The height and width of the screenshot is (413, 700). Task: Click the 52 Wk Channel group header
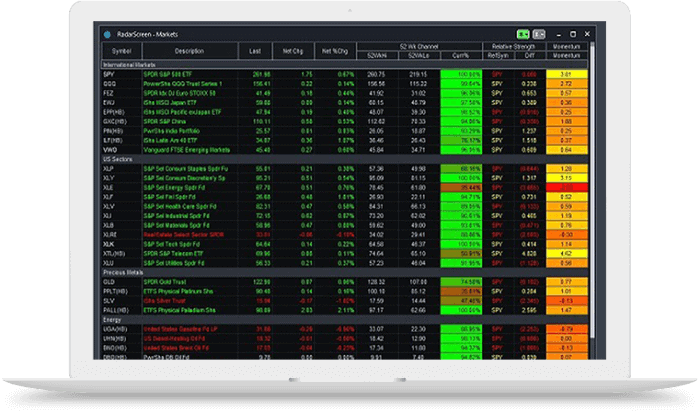pyautogui.click(x=419, y=46)
